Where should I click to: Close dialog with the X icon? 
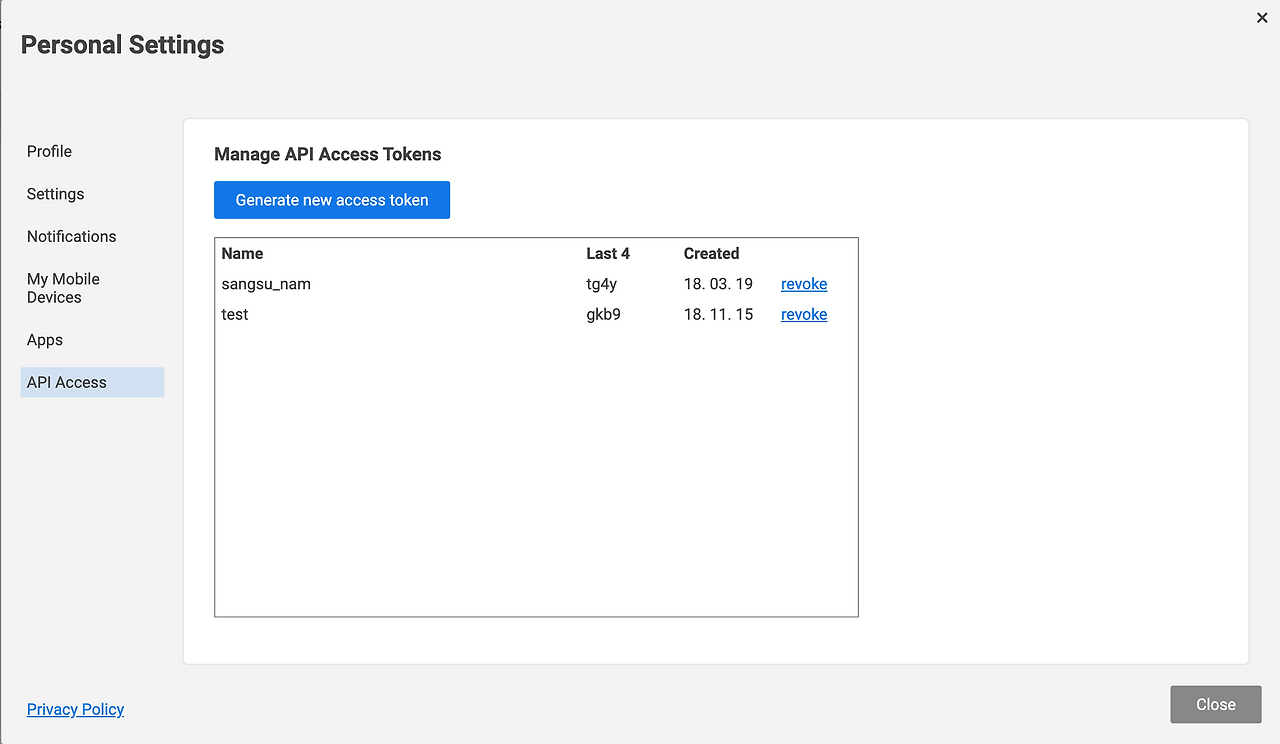[1262, 18]
